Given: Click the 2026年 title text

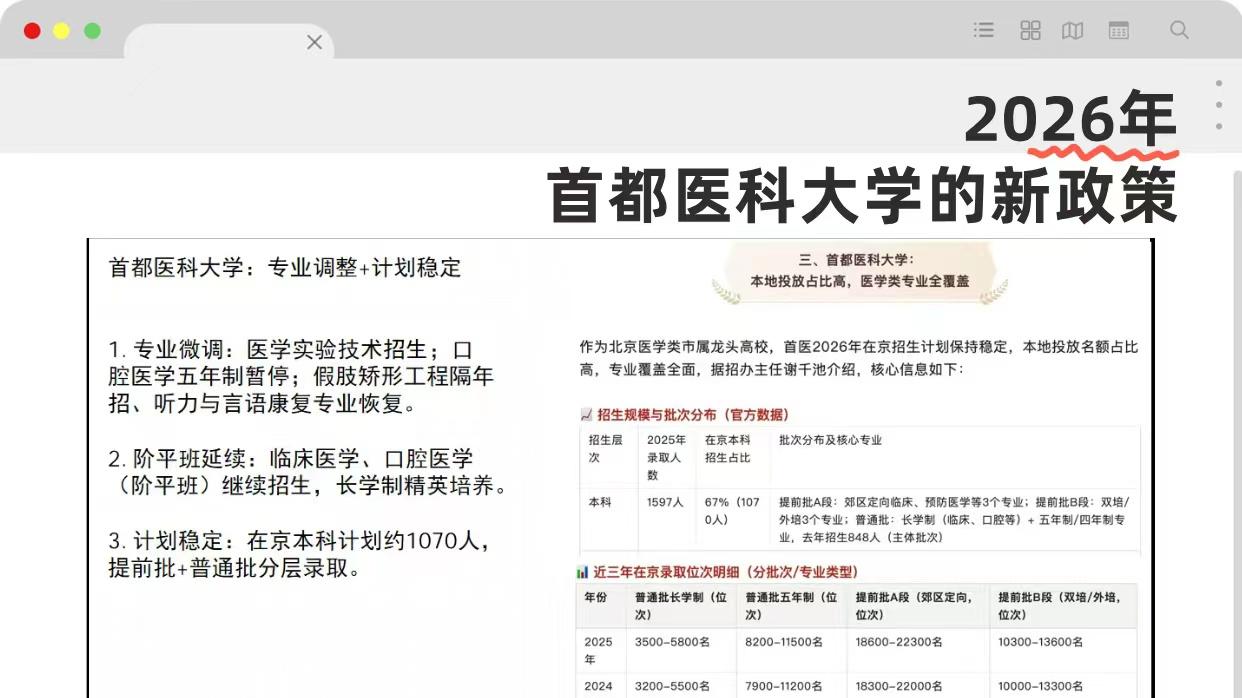Looking at the screenshot, I should 1072,121.
